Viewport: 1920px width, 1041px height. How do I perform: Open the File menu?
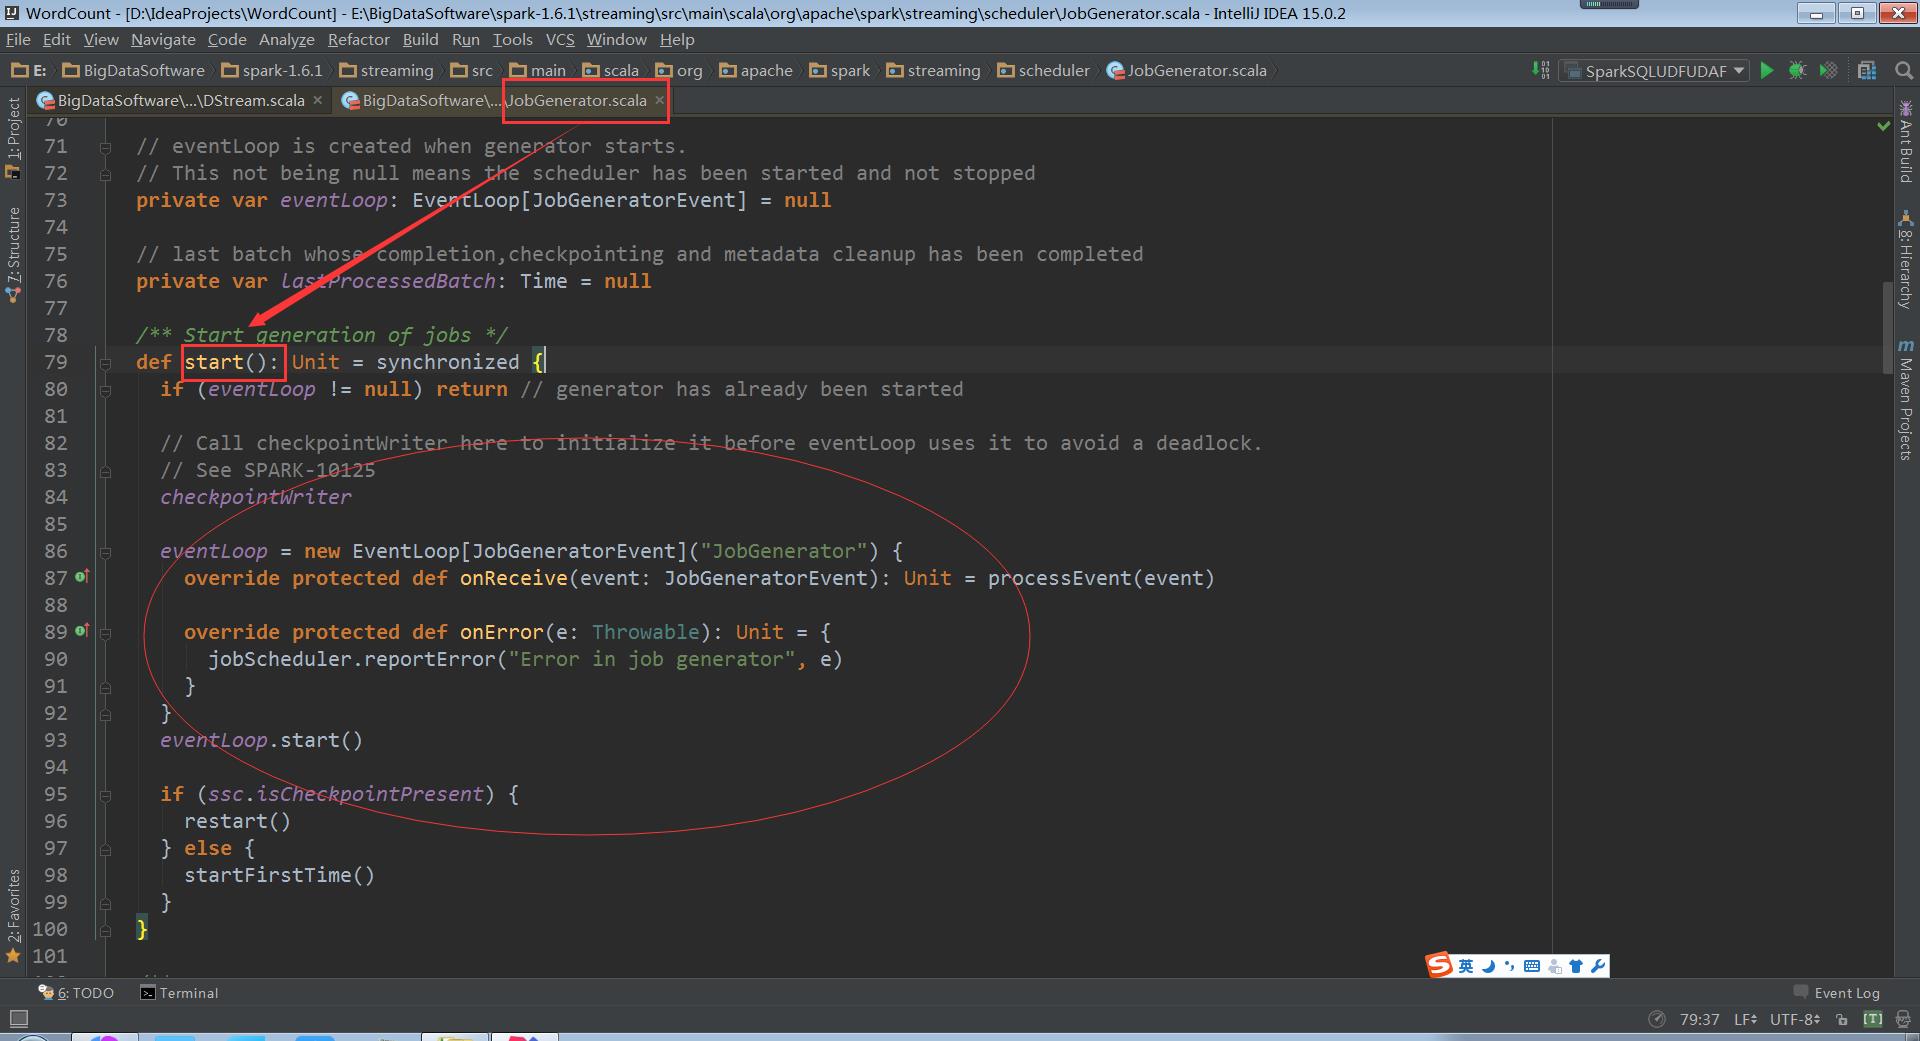coord(18,39)
